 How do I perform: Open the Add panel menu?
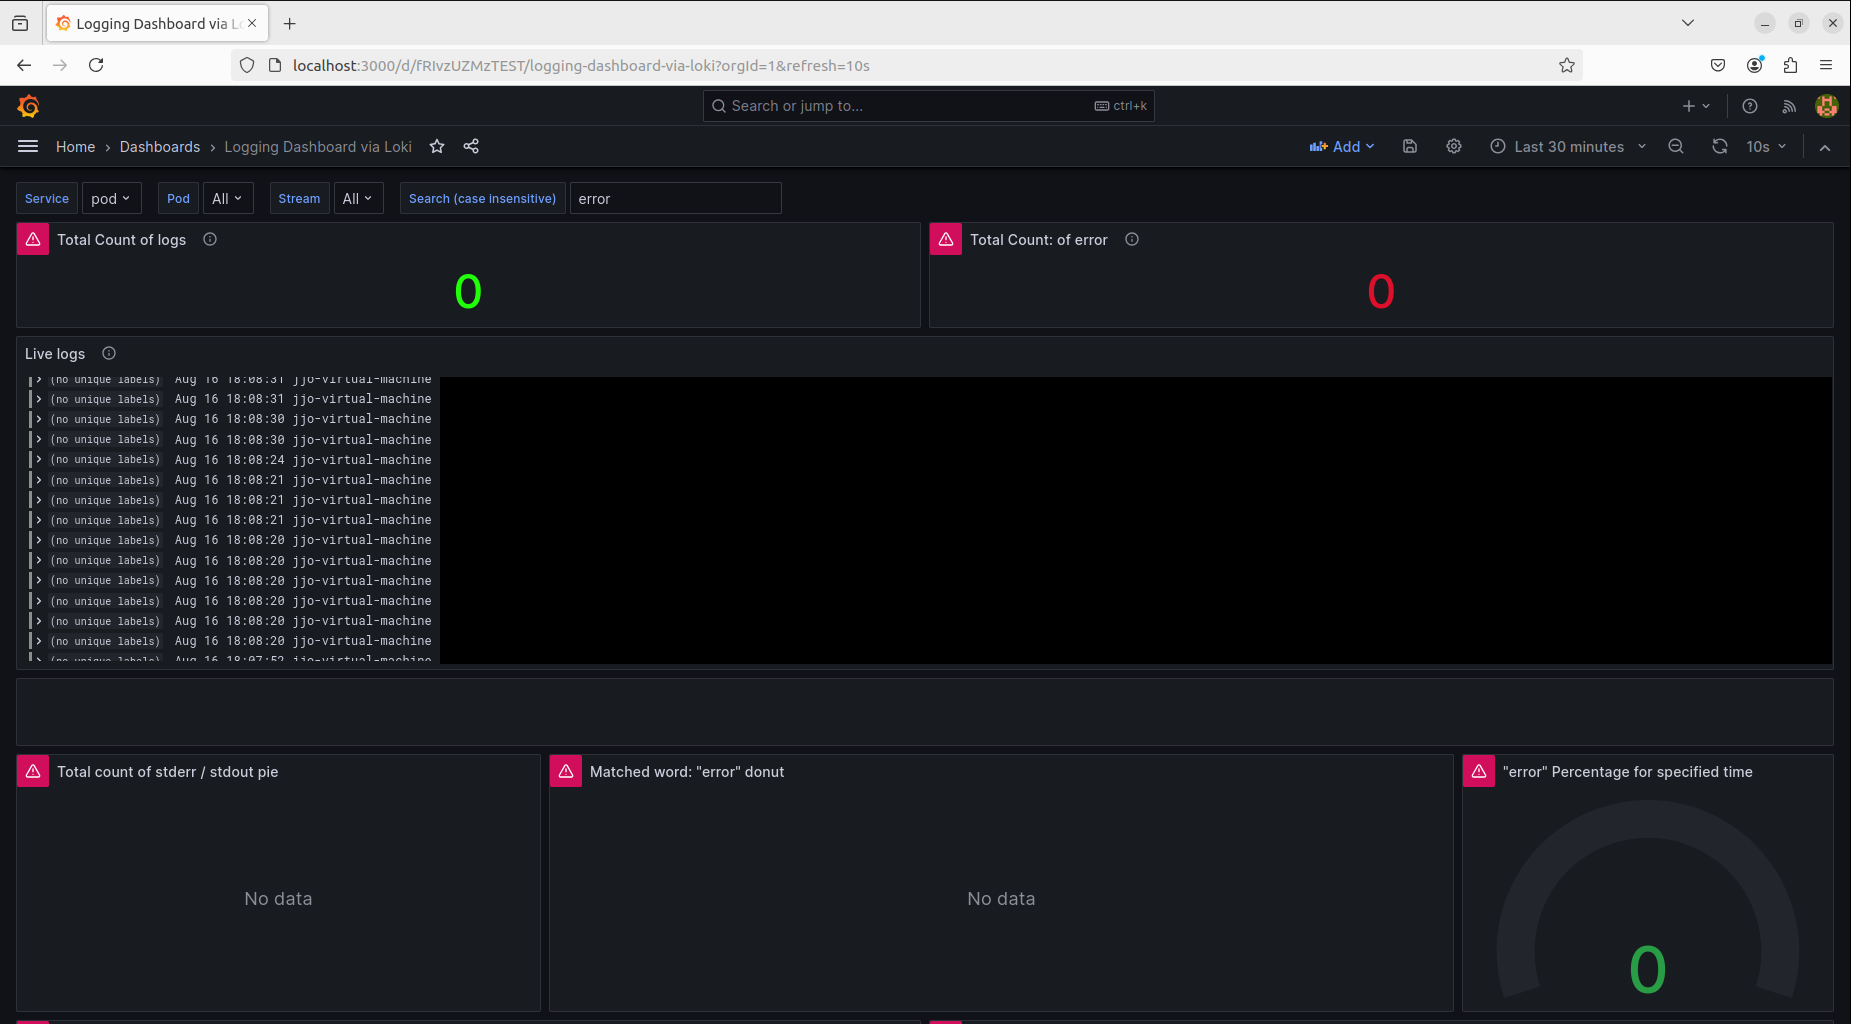click(x=1342, y=146)
